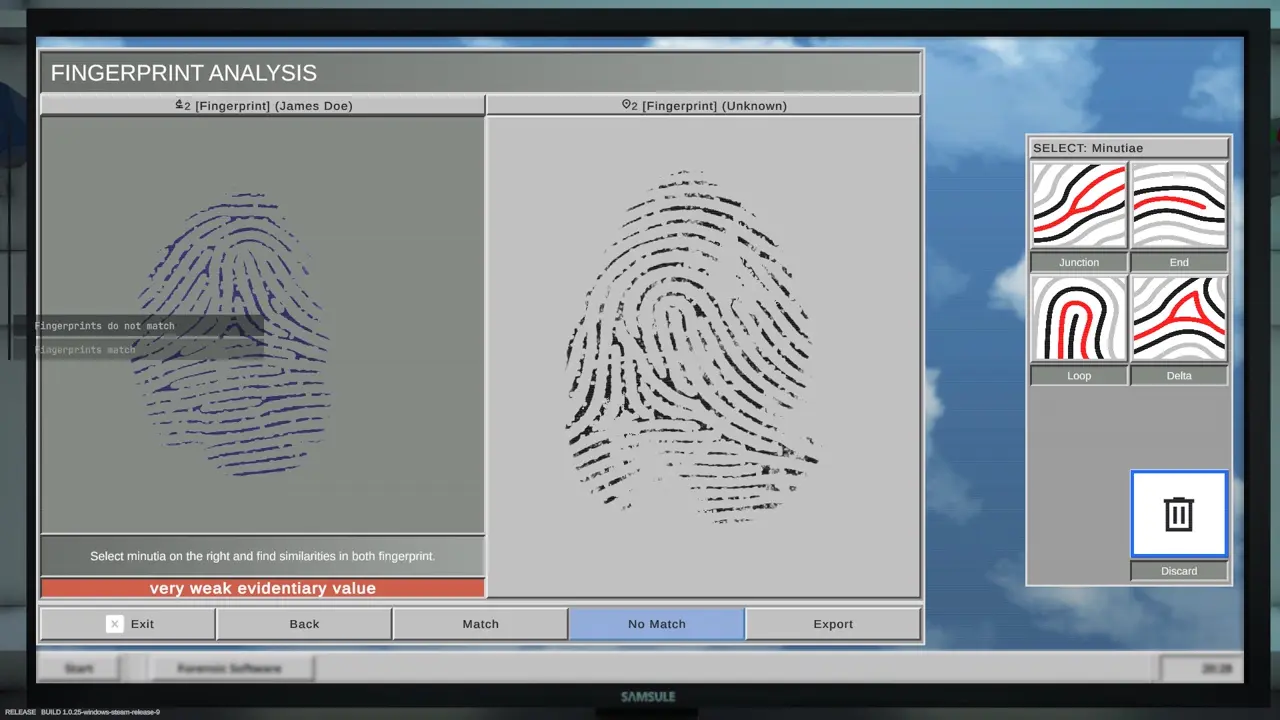
Task: Click the James Doe fingerprint image
Action: (233, 333)
